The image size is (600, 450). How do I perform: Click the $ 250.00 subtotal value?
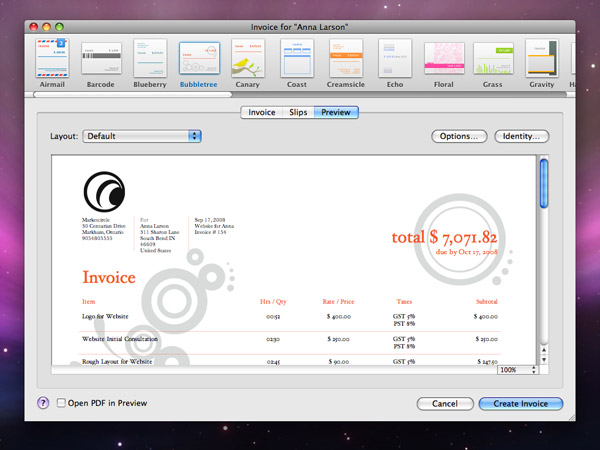[x=486, y=339]
